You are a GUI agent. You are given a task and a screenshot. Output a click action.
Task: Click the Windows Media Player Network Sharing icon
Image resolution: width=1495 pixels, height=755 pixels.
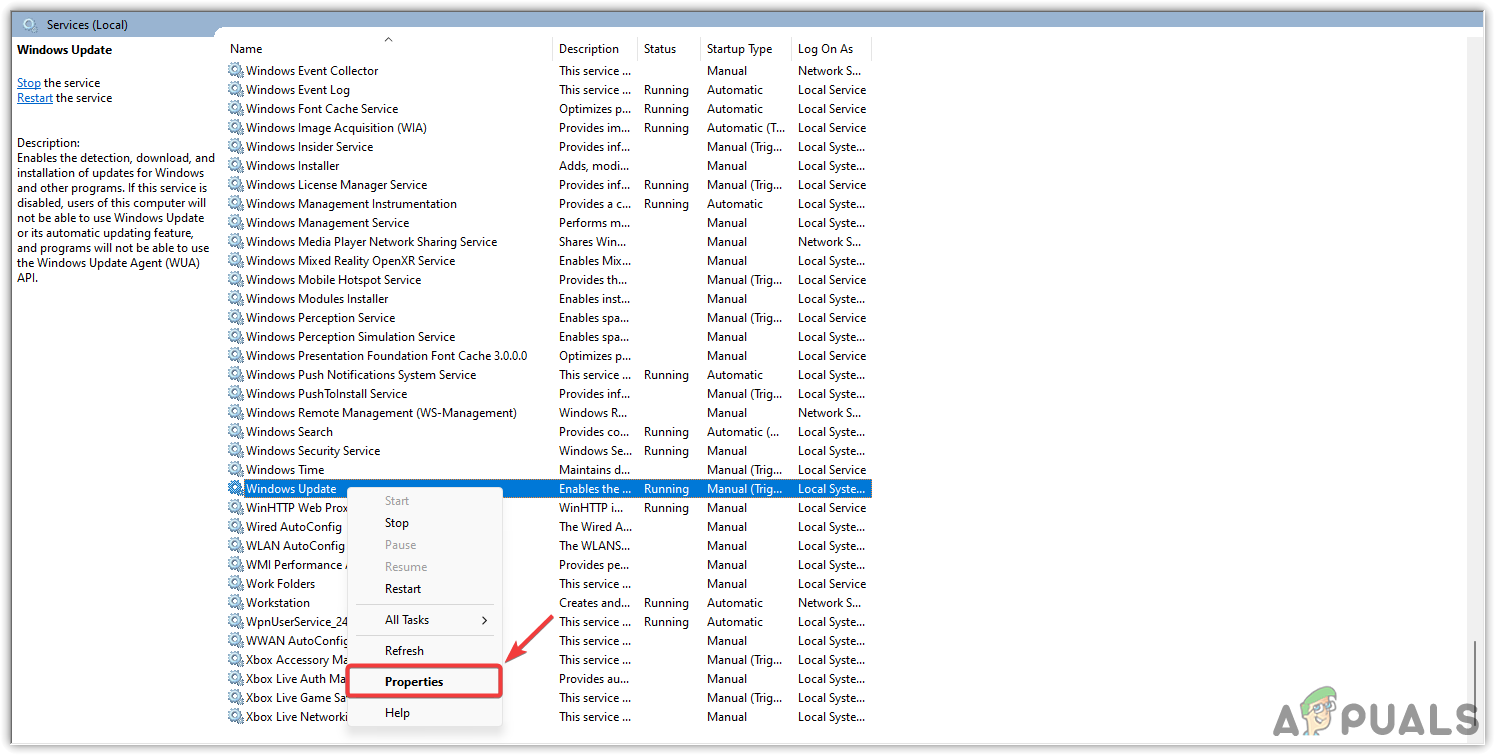click(236, 242)
